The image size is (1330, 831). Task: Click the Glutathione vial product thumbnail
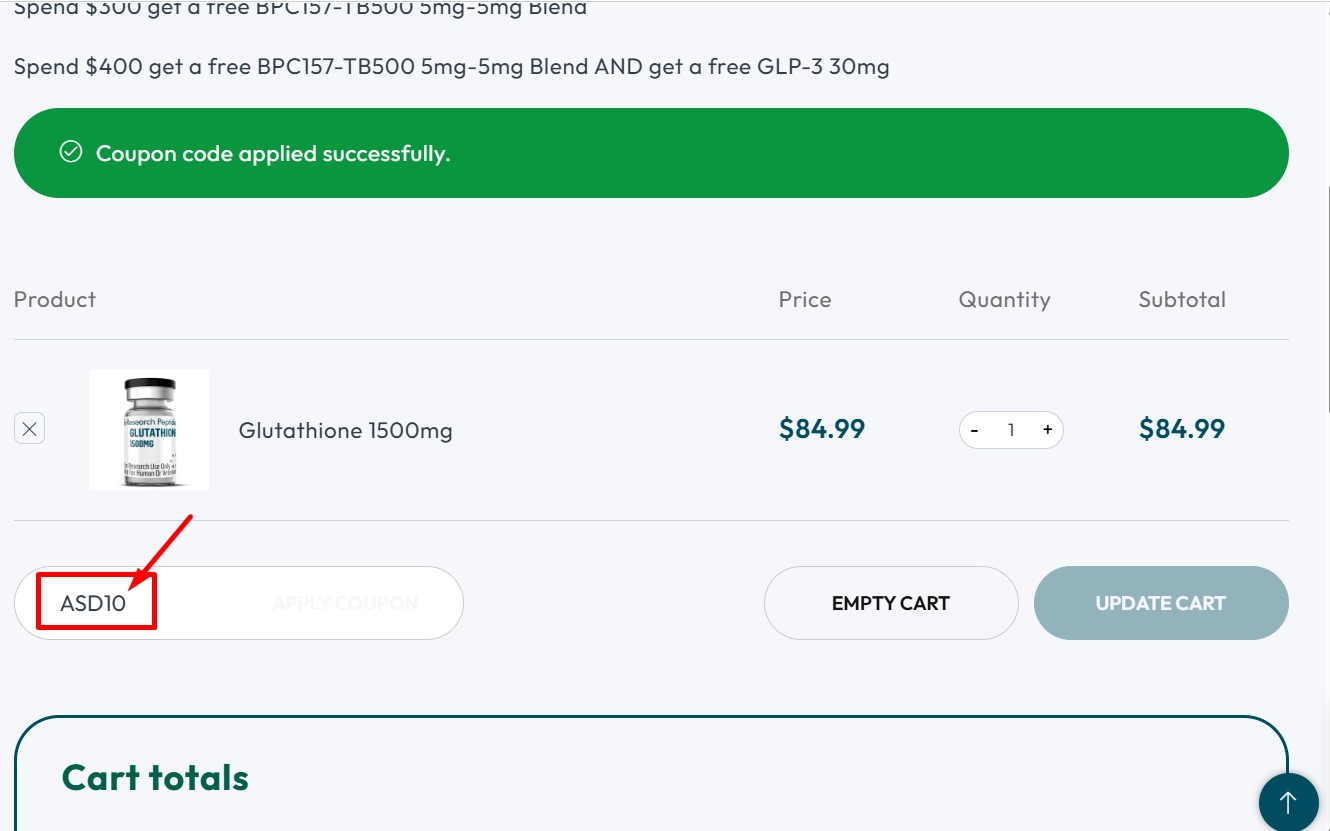[148, 429]
